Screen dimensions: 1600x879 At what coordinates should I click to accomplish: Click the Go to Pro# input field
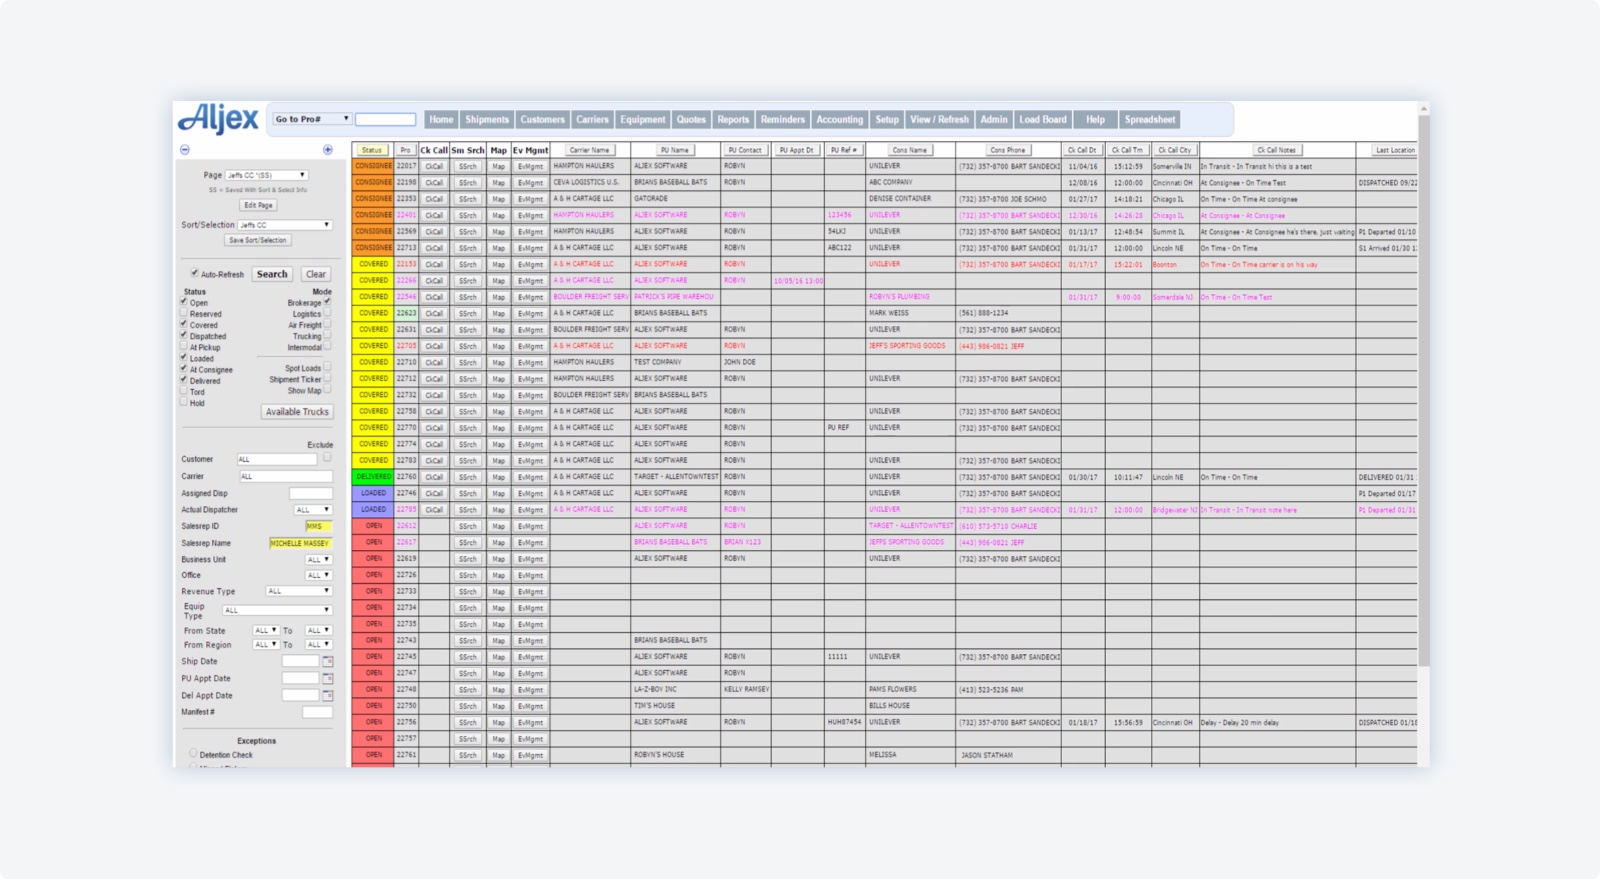tap(386, 120)
